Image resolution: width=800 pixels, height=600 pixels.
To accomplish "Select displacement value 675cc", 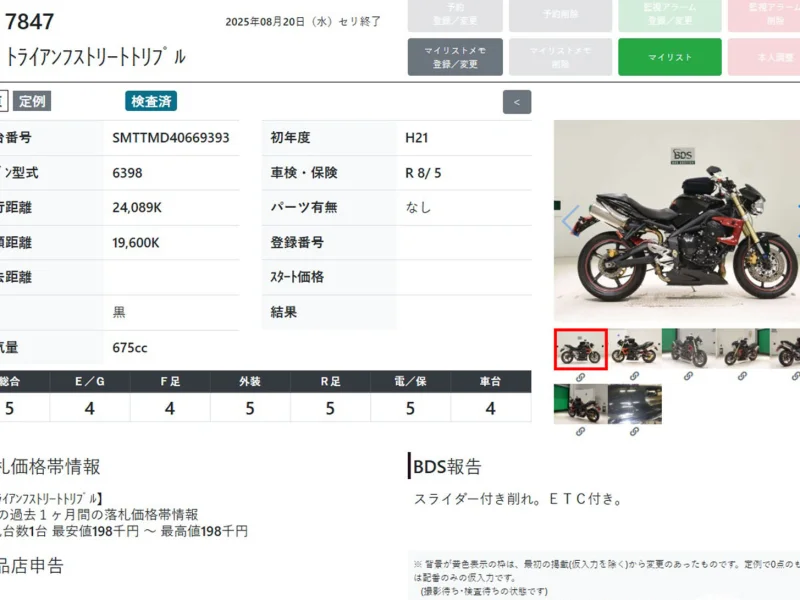I will point(130,348).
